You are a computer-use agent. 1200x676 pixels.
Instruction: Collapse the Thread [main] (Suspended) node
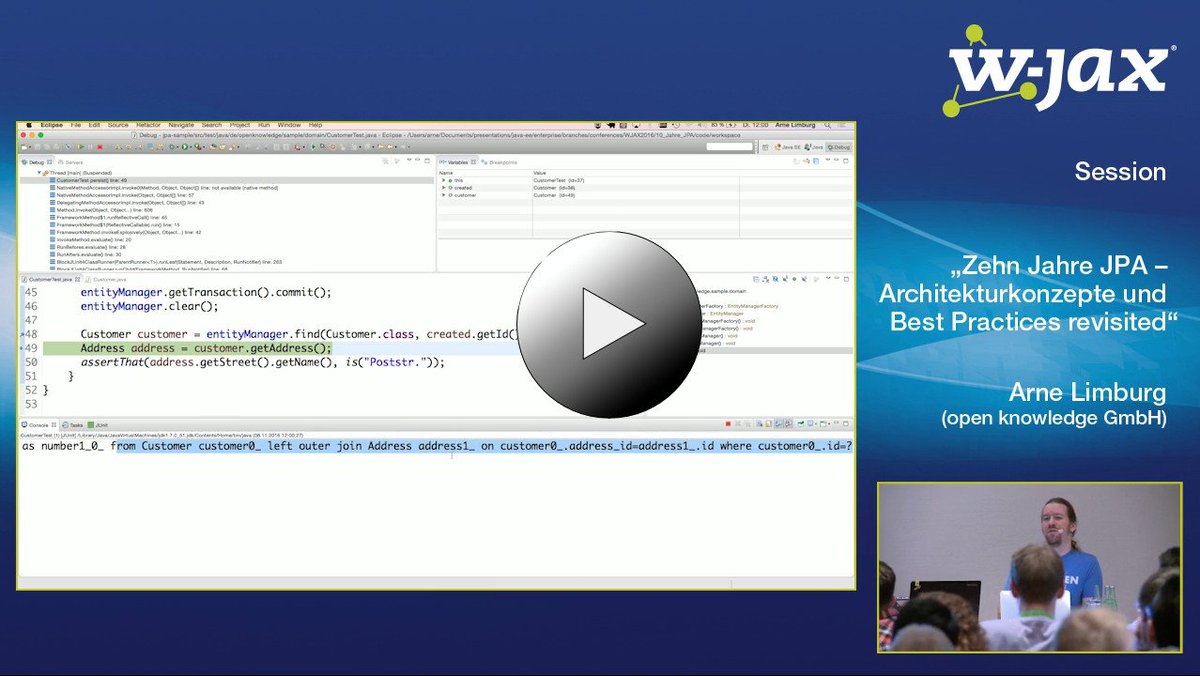[38, 173]
